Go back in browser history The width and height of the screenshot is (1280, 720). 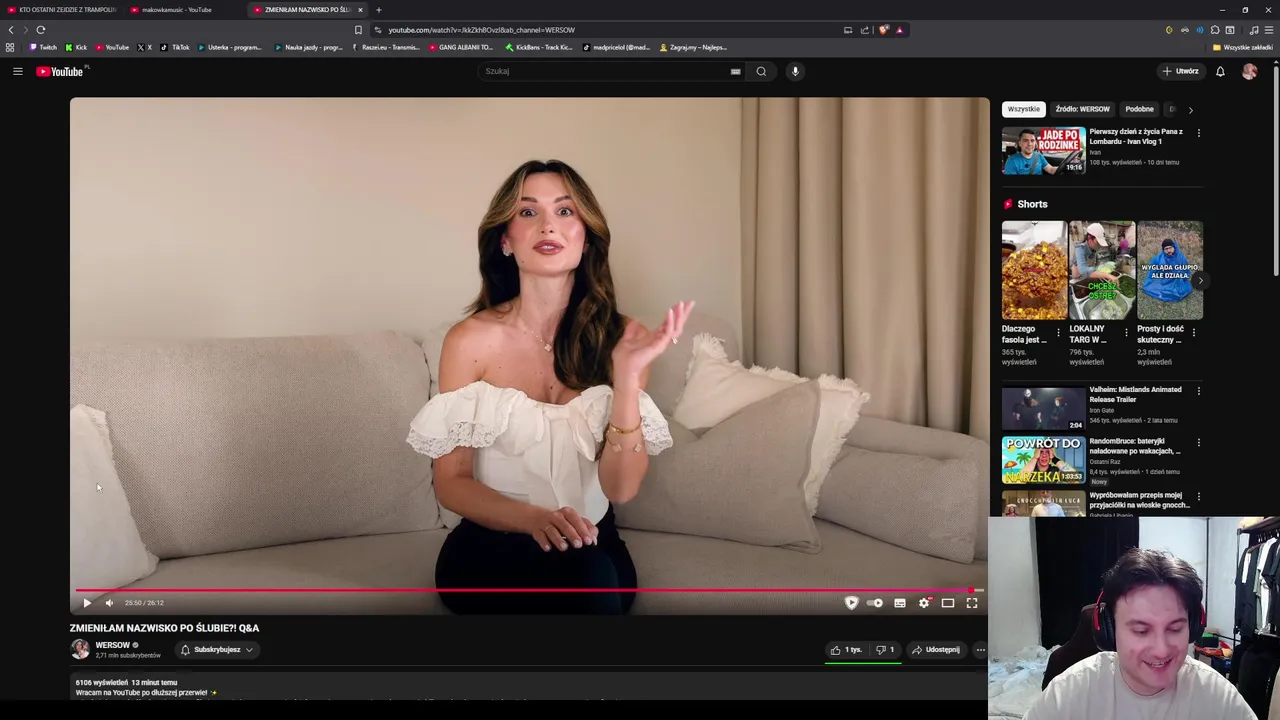(11, 30)
